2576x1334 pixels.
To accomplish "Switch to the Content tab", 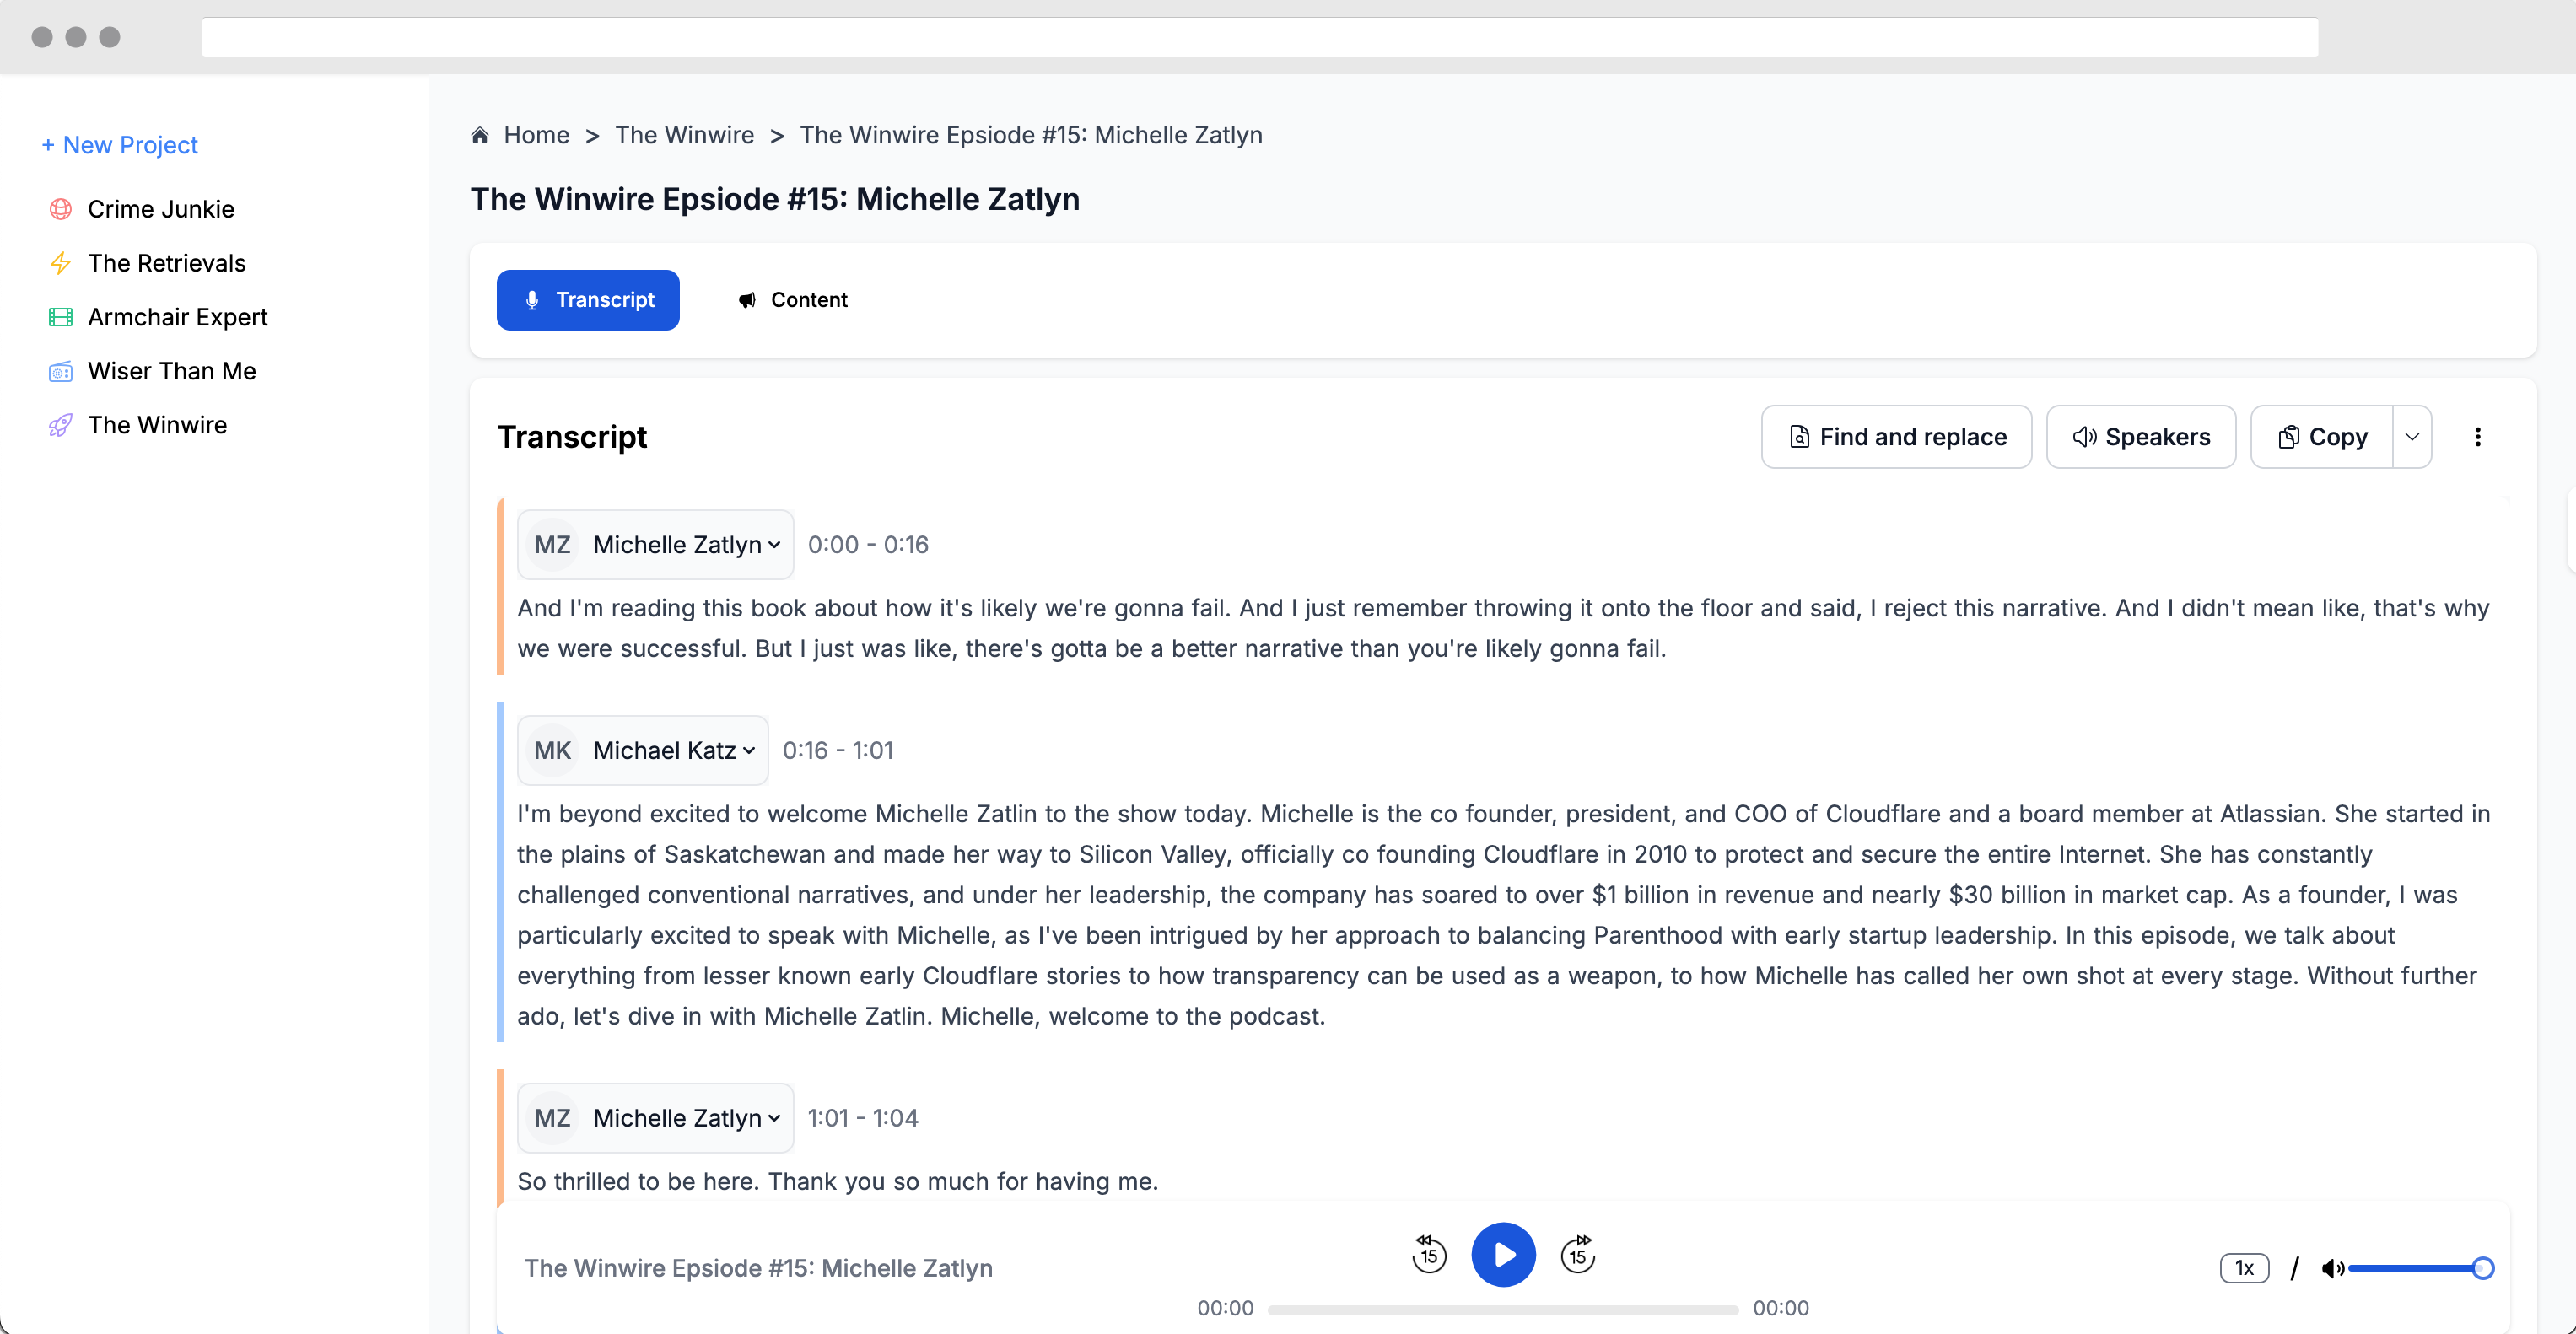I will click(x=791, y=300).
